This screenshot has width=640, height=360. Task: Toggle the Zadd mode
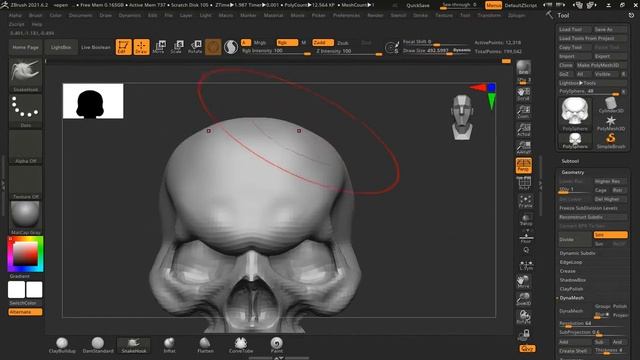click(323, 42)
